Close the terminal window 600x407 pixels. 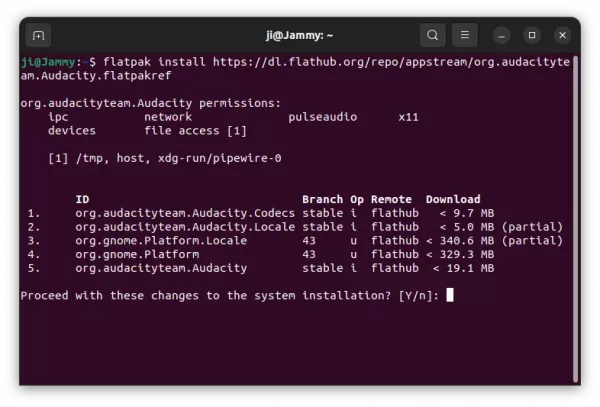[562, 36]
